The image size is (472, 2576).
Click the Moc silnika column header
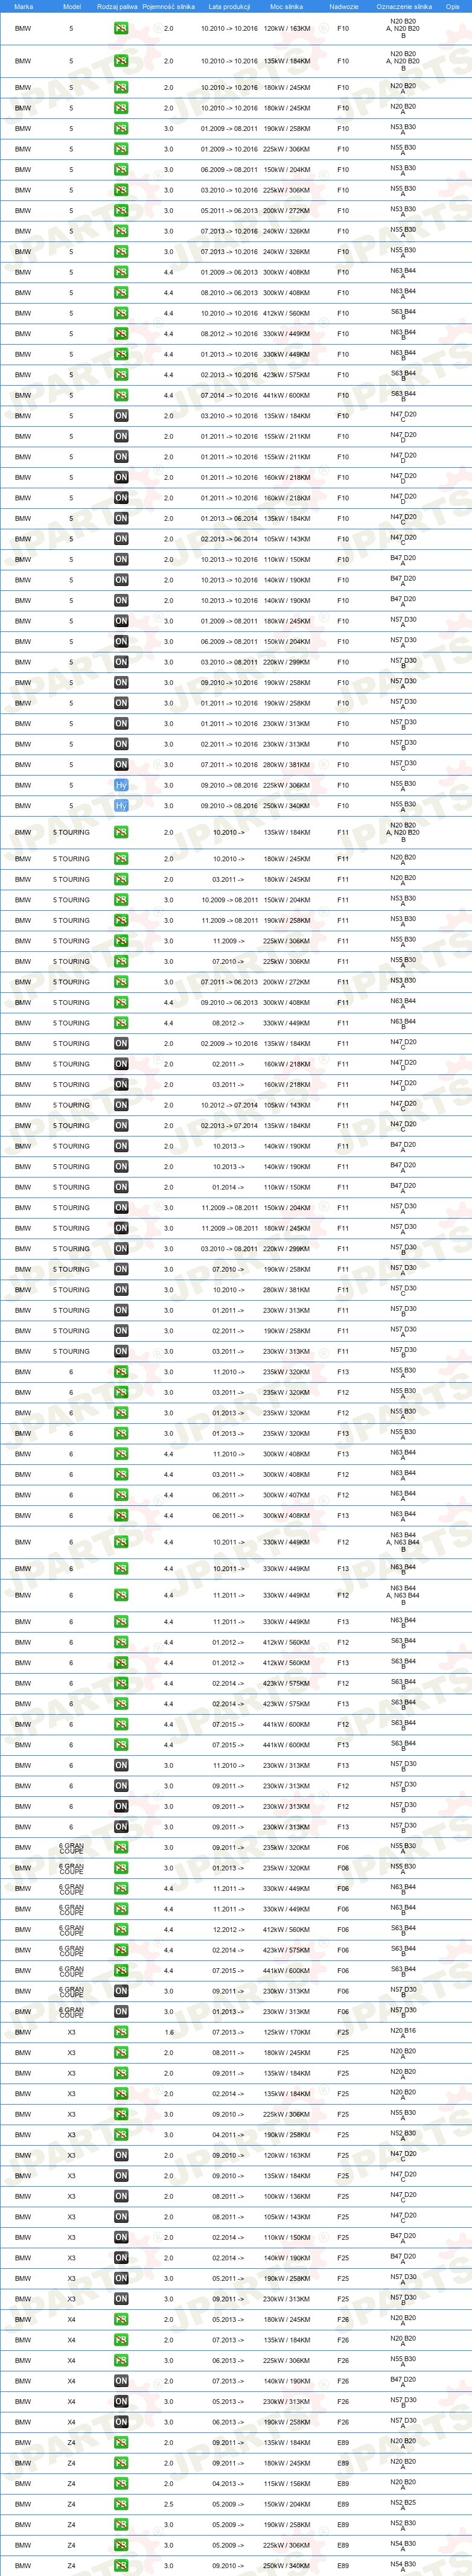286,6
